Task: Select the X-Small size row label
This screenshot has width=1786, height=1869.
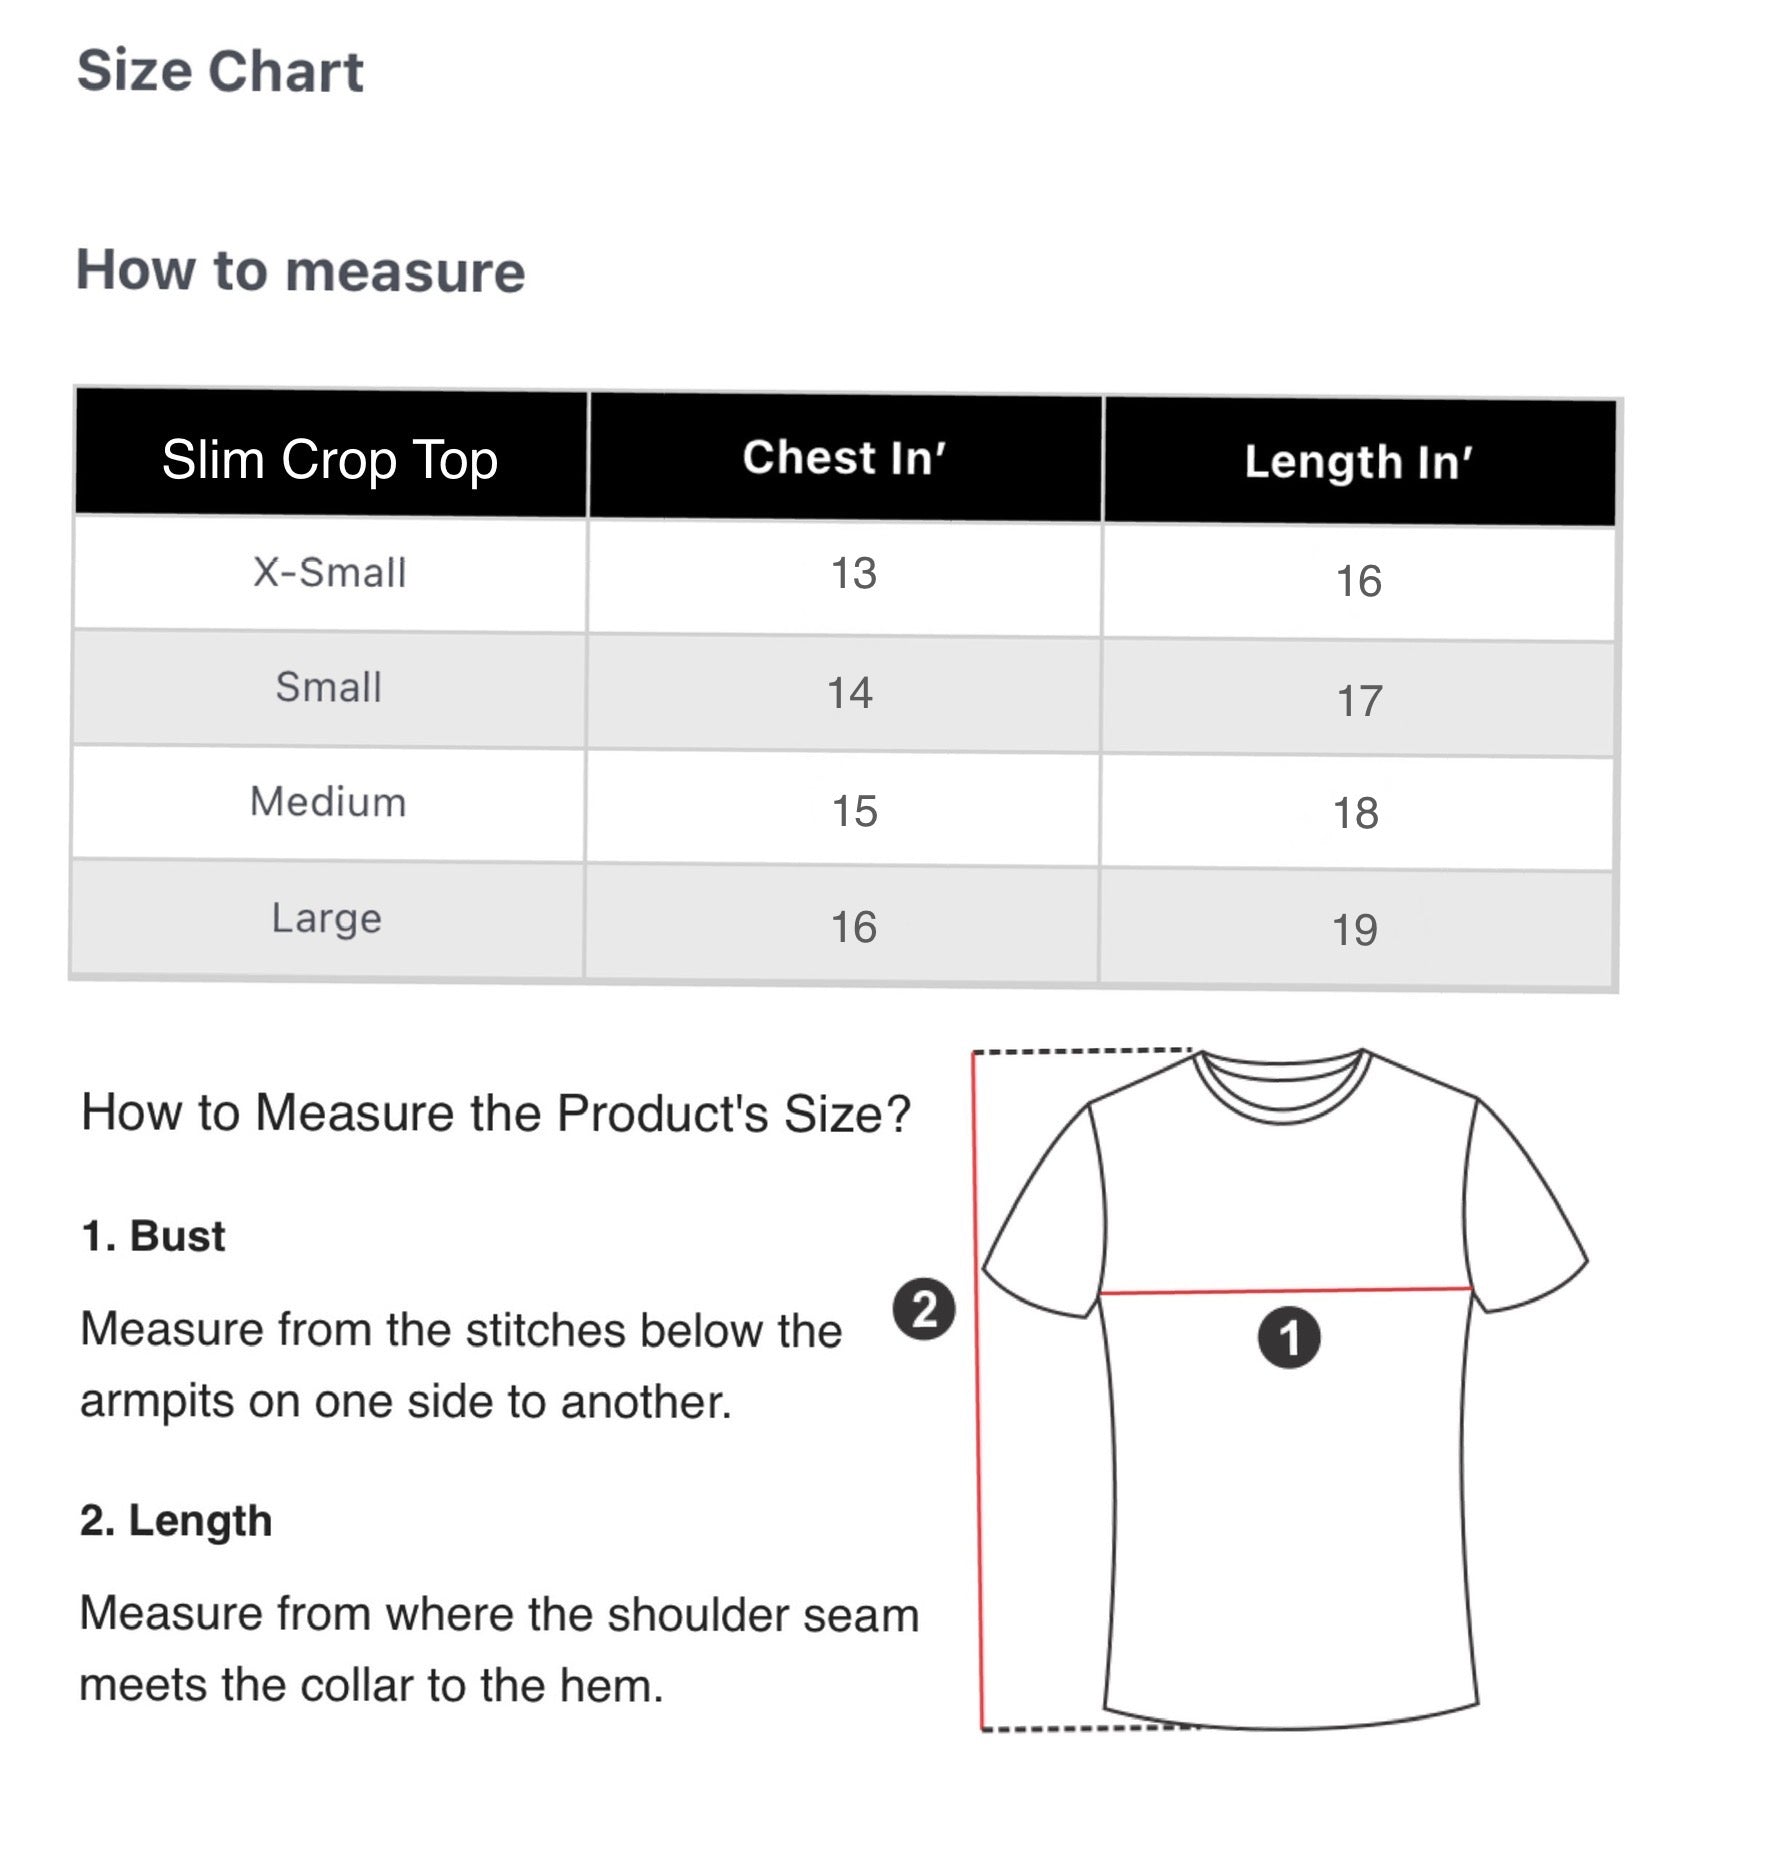Action: pos(329,573)
